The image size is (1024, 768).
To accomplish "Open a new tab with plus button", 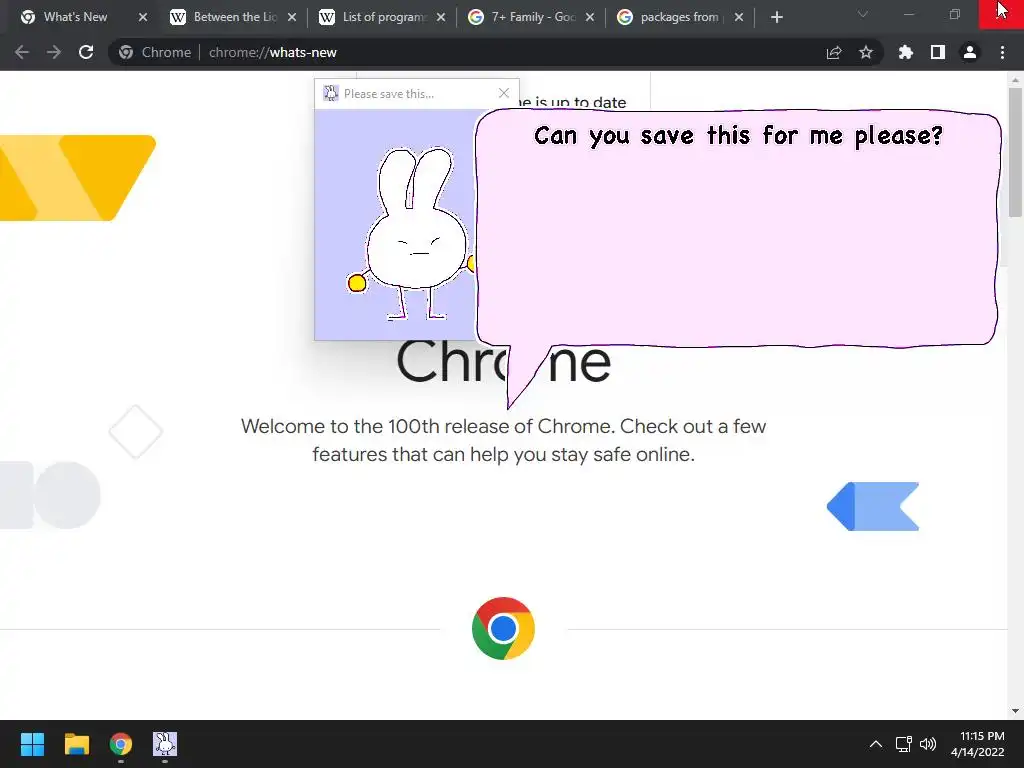I will click(776, 17).
